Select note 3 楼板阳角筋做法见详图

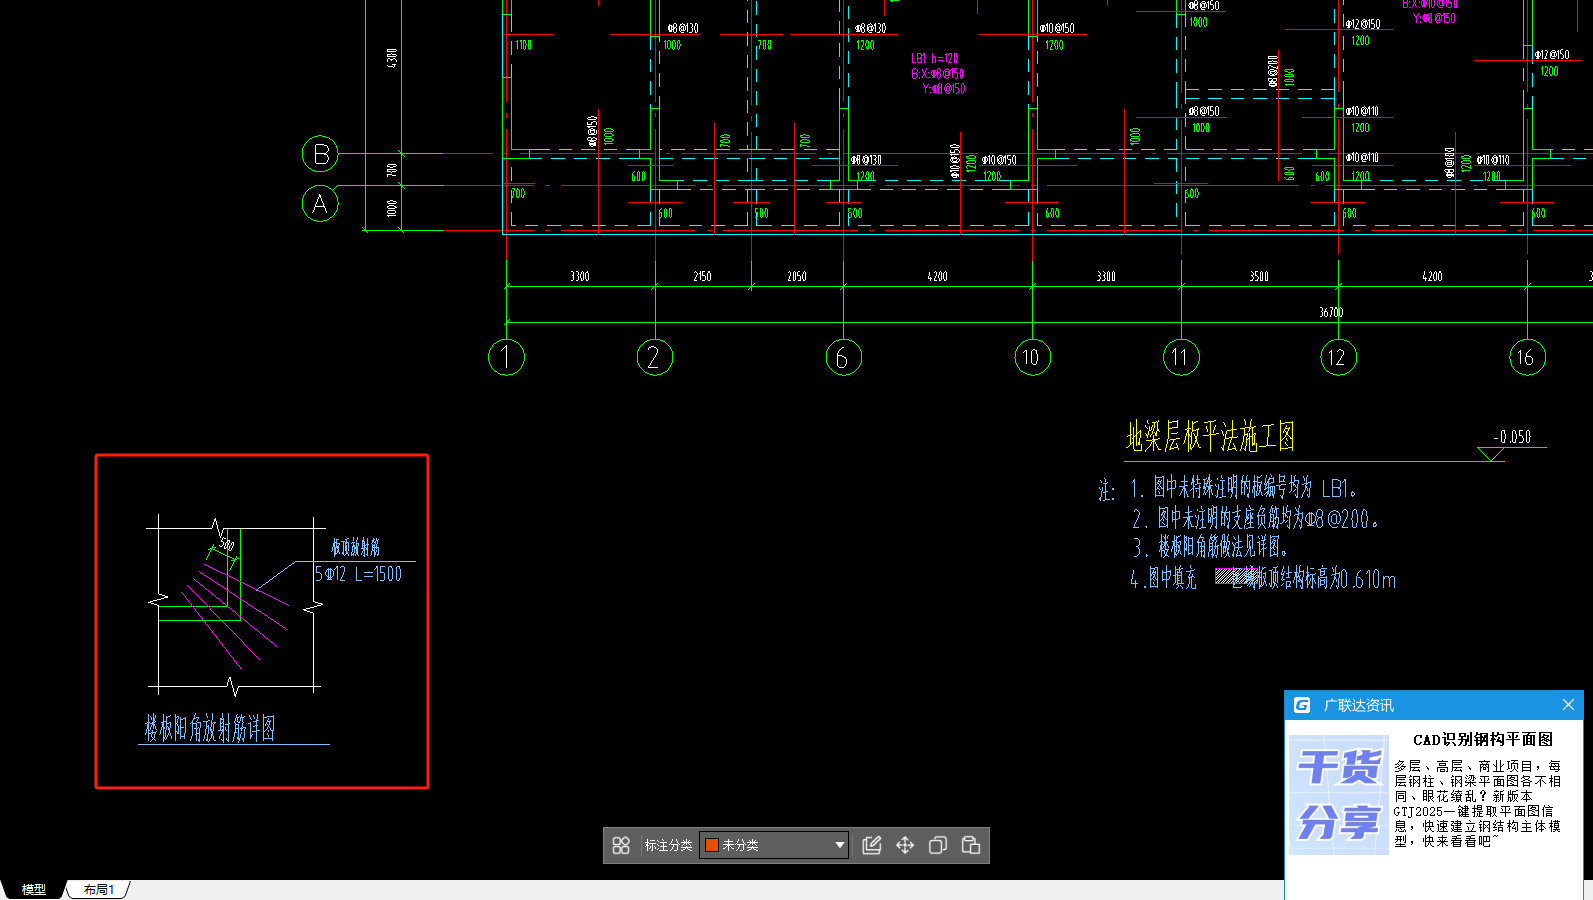(x=1210, y=547)
